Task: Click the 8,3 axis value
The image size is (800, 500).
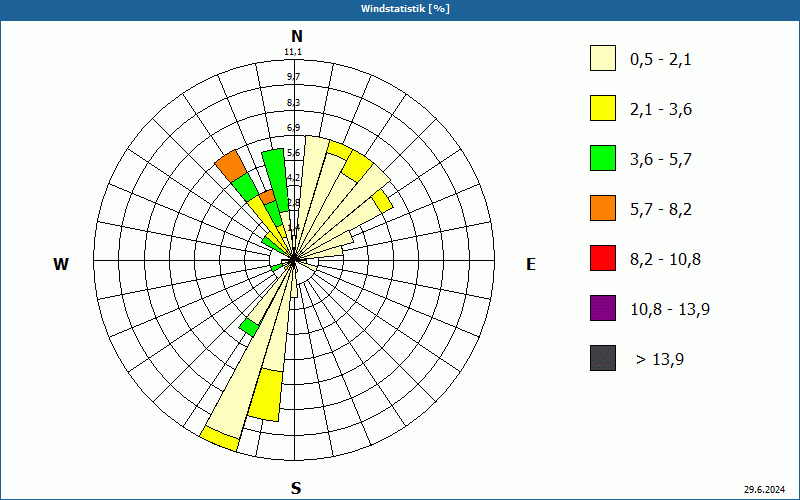Action: point(293,103)
